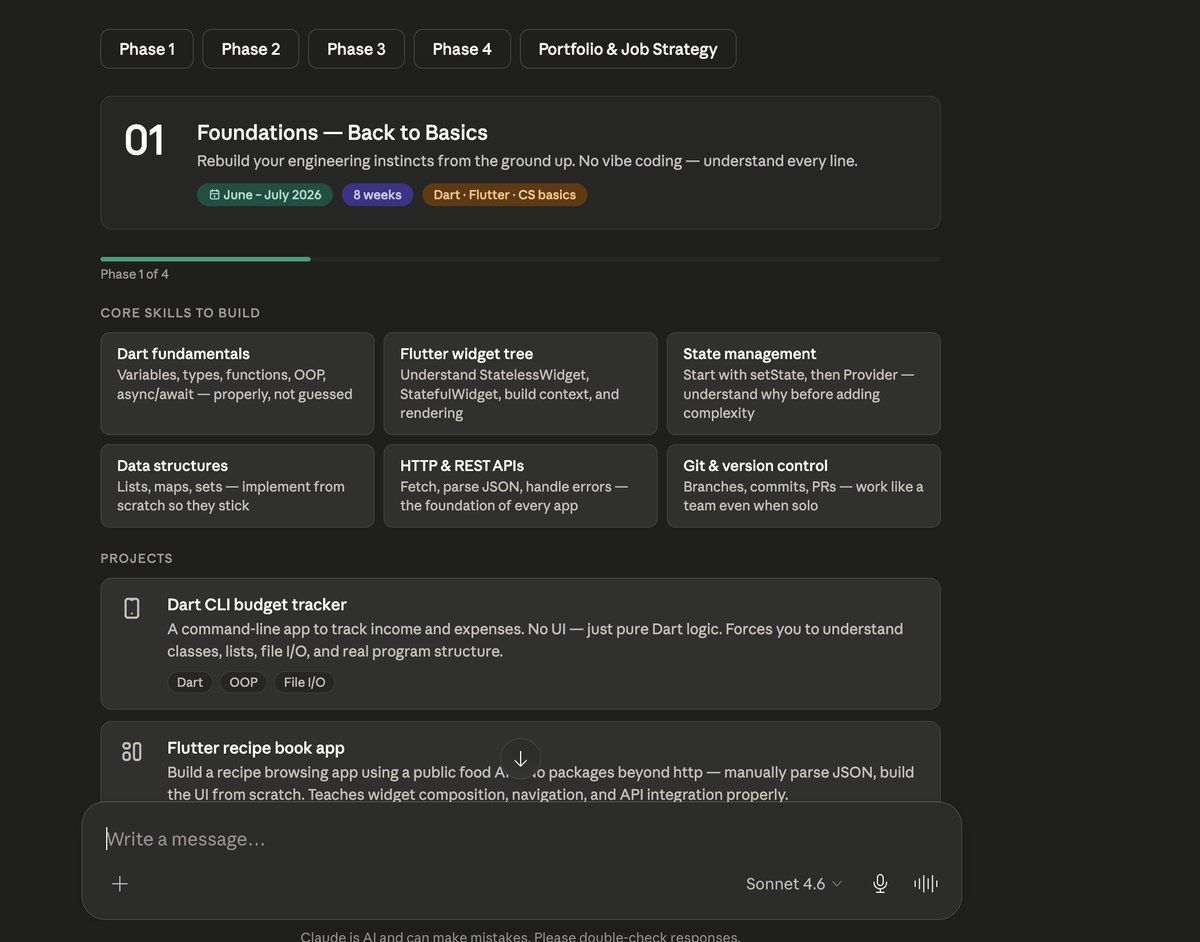Select the Phase 3 tab
Image resolution: width=1200 pixels, height=942 pixels.
356,49
